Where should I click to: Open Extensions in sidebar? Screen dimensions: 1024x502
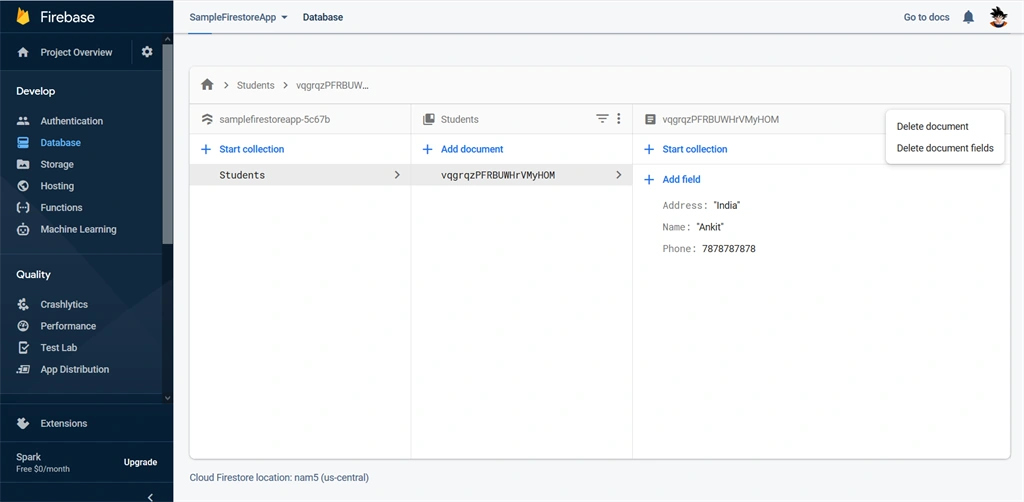point(63,423)
